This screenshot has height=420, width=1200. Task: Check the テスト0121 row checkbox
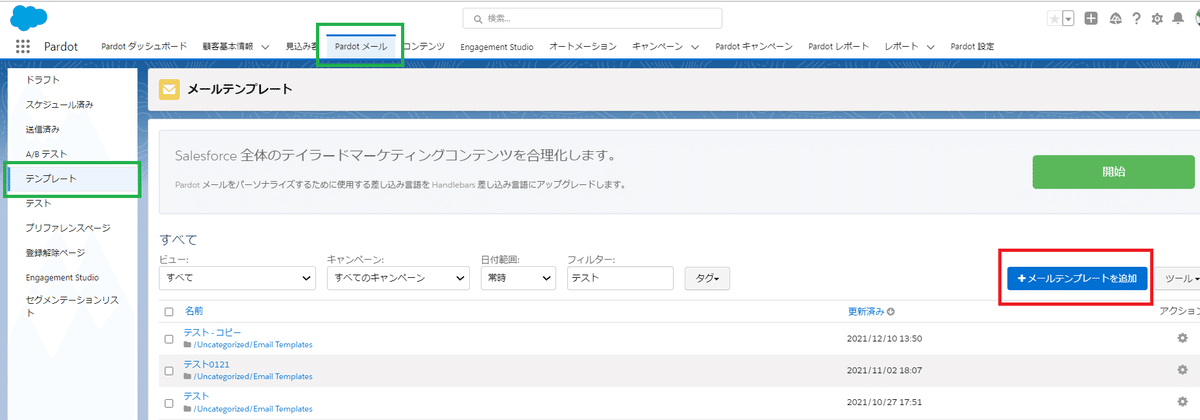tap(169, 370)
